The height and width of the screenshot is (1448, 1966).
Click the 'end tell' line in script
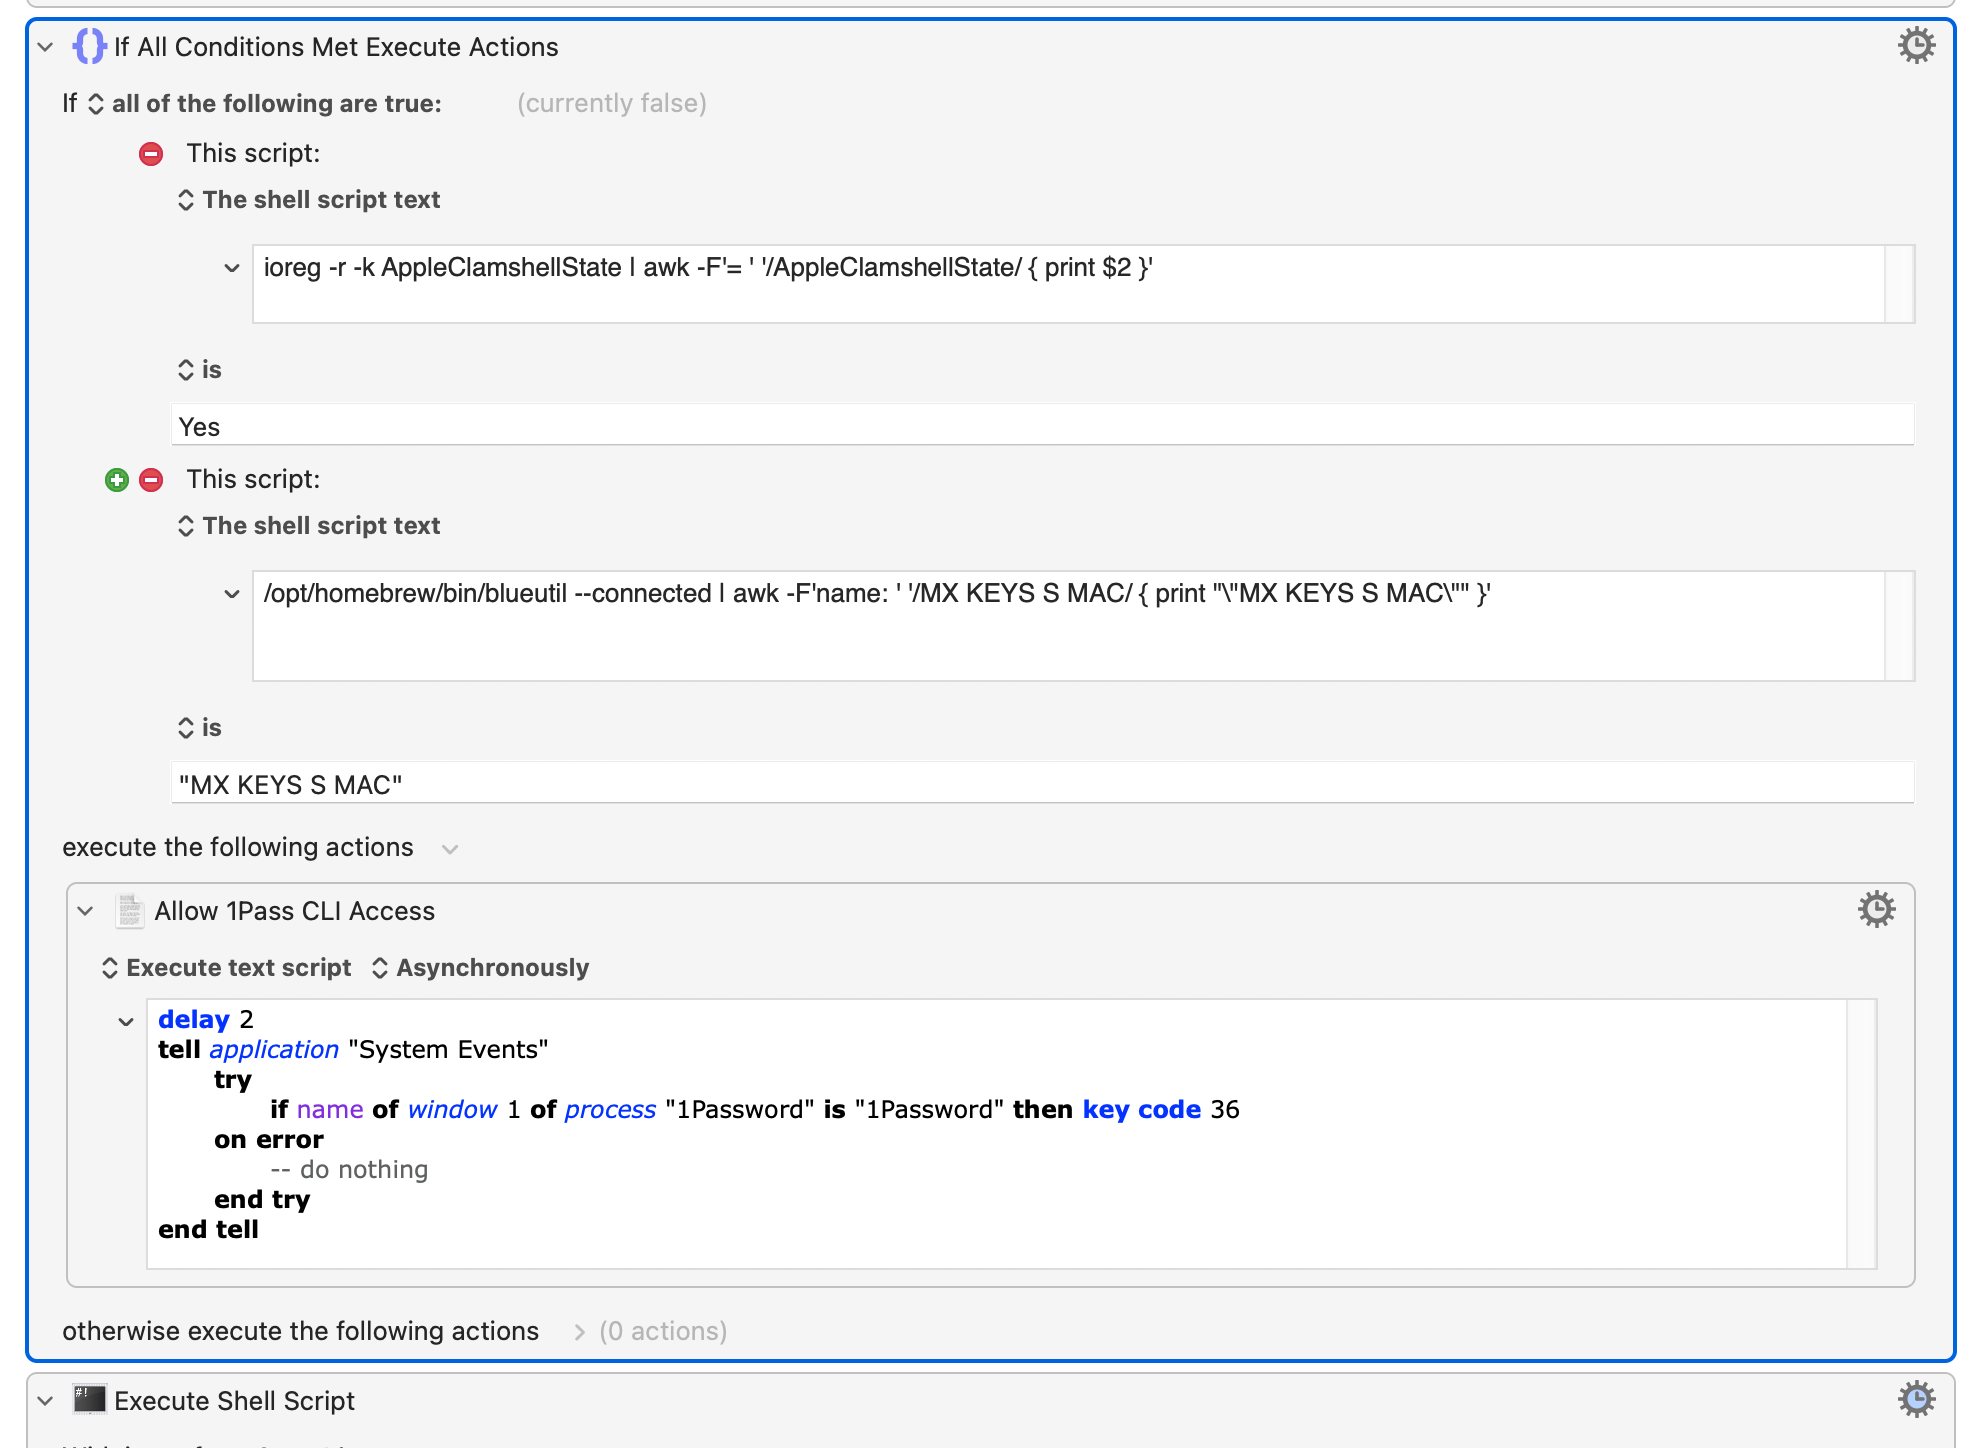[208, 1230]
